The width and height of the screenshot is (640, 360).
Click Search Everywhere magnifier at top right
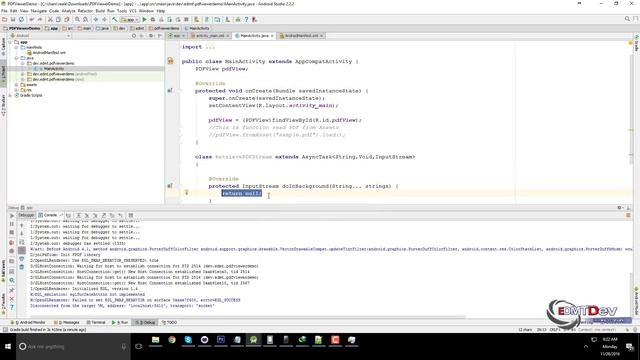(x=627, y=19)
